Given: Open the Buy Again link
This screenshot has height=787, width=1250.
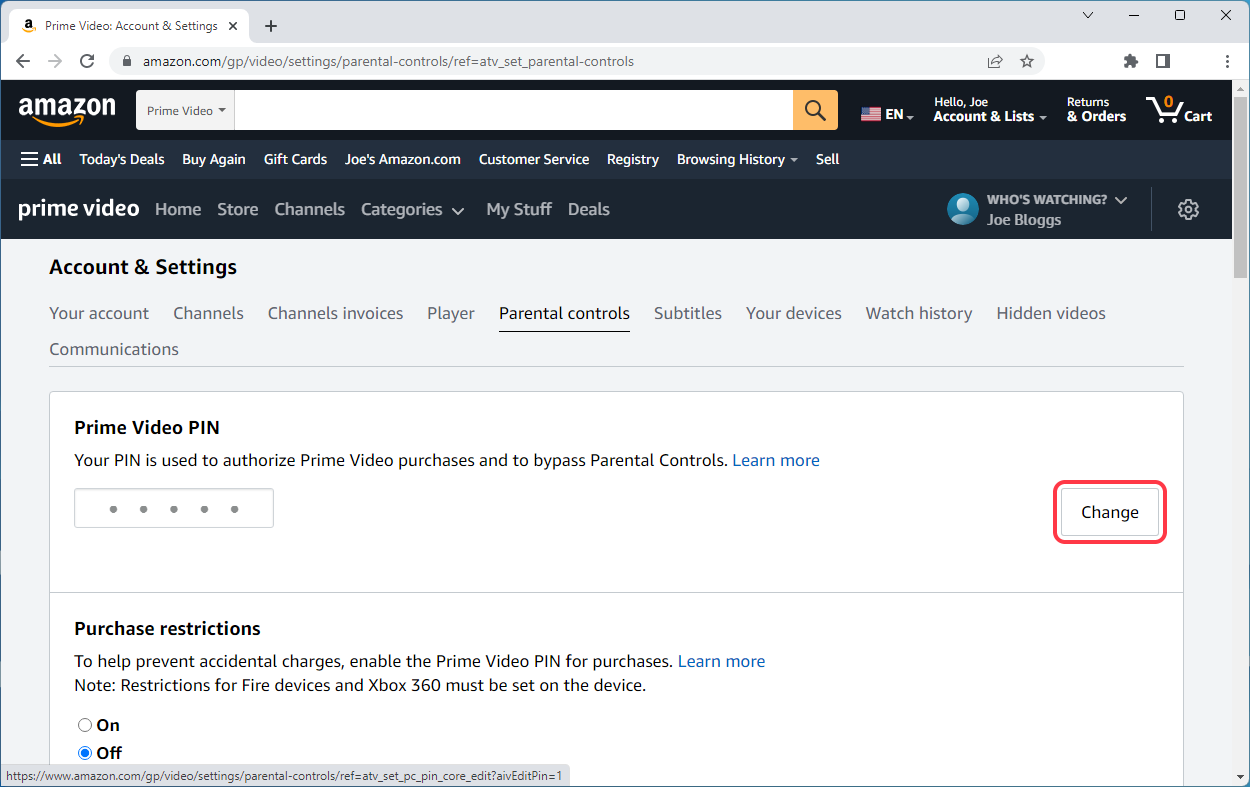Looking at the screenshot, I should pyautogui.click(x=214, y=159).
